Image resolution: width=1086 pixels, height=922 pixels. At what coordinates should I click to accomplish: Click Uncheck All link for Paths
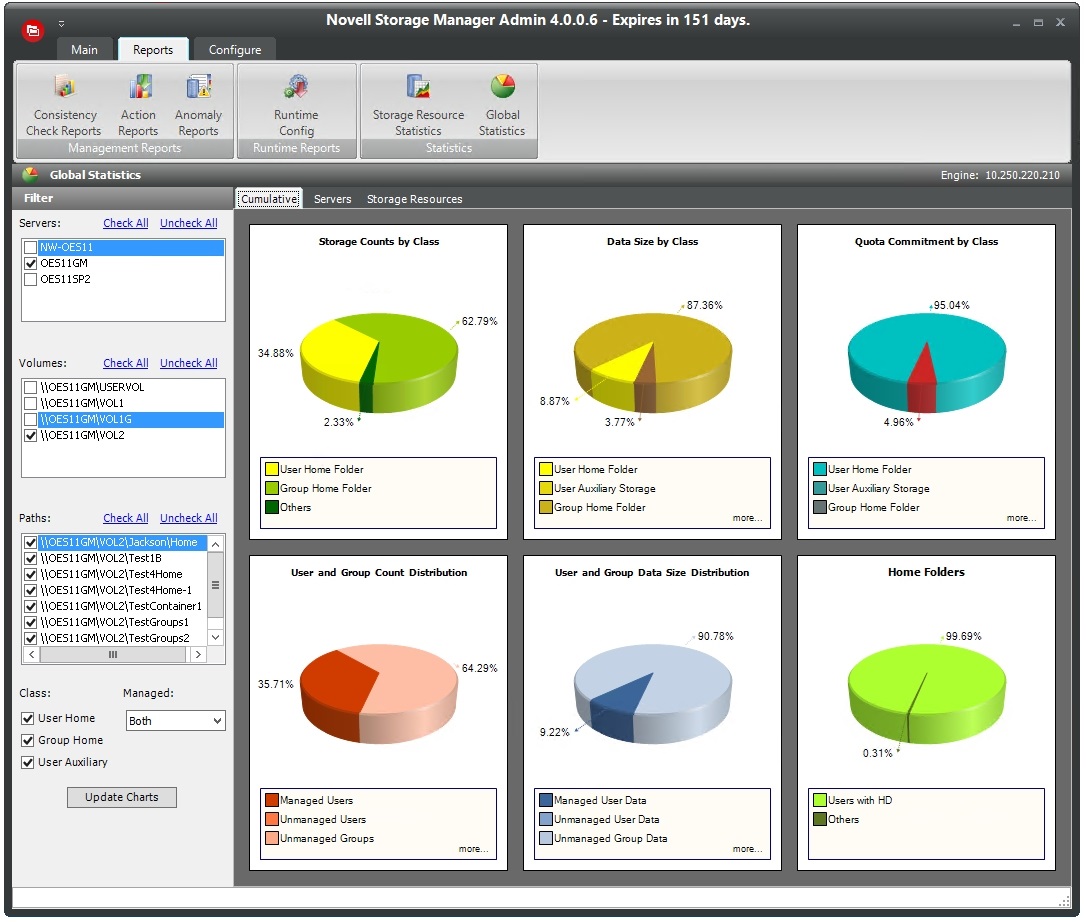pos(188,518)
